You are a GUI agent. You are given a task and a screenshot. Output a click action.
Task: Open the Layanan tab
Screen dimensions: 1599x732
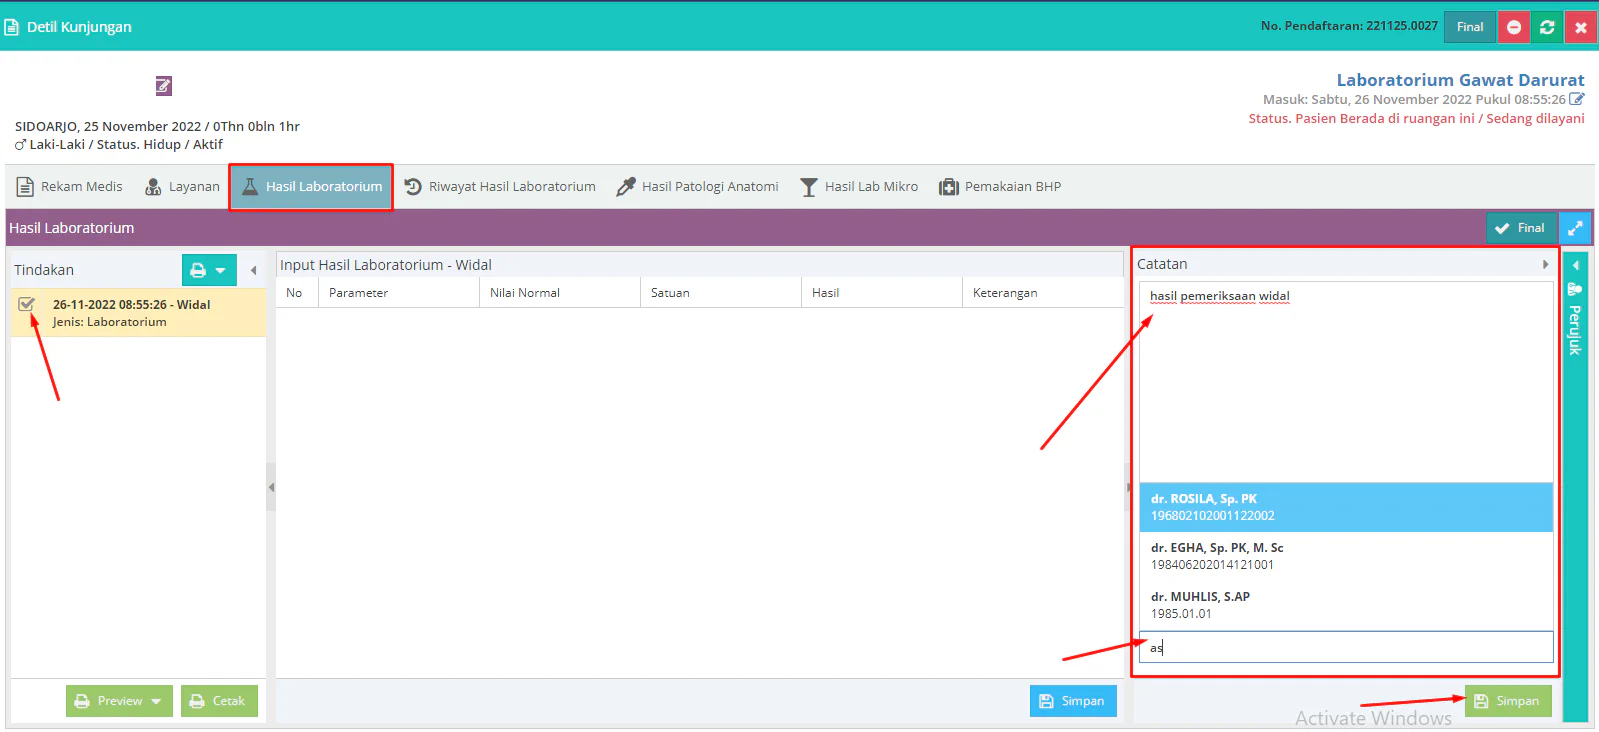[x=182, y=187]
